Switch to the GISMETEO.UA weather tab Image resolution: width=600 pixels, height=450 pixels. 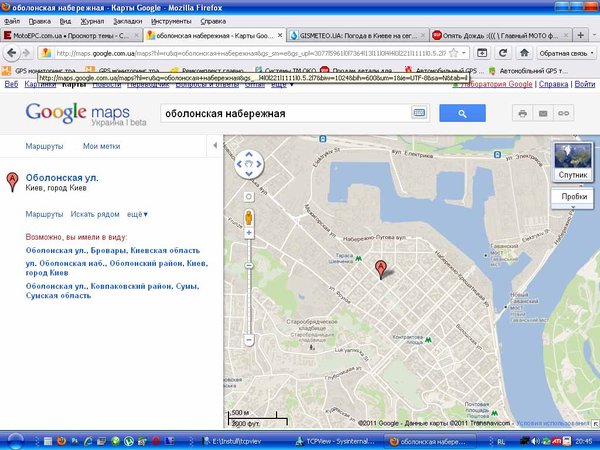coord(358,36)
